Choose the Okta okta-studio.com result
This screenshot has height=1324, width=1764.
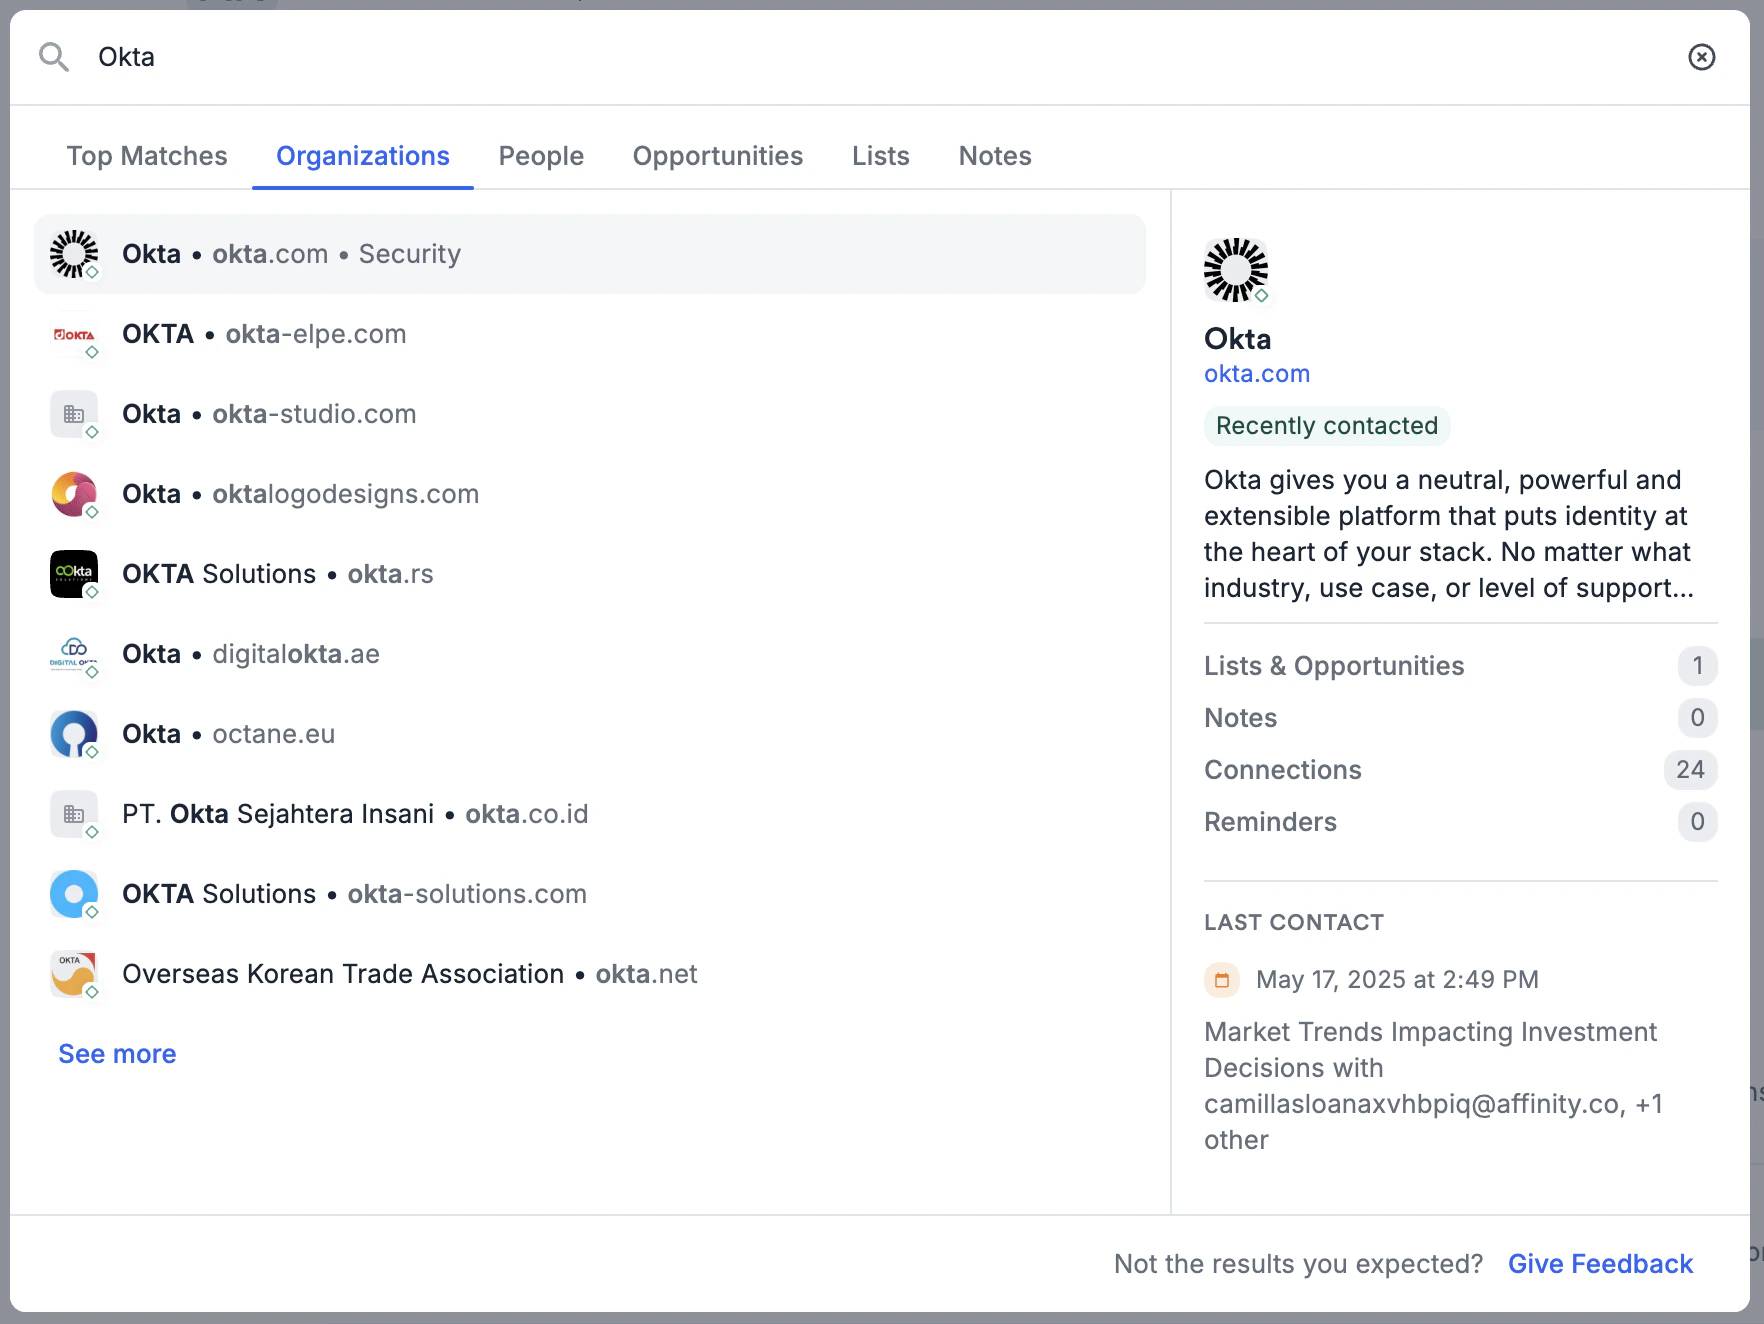coord(590,414)
